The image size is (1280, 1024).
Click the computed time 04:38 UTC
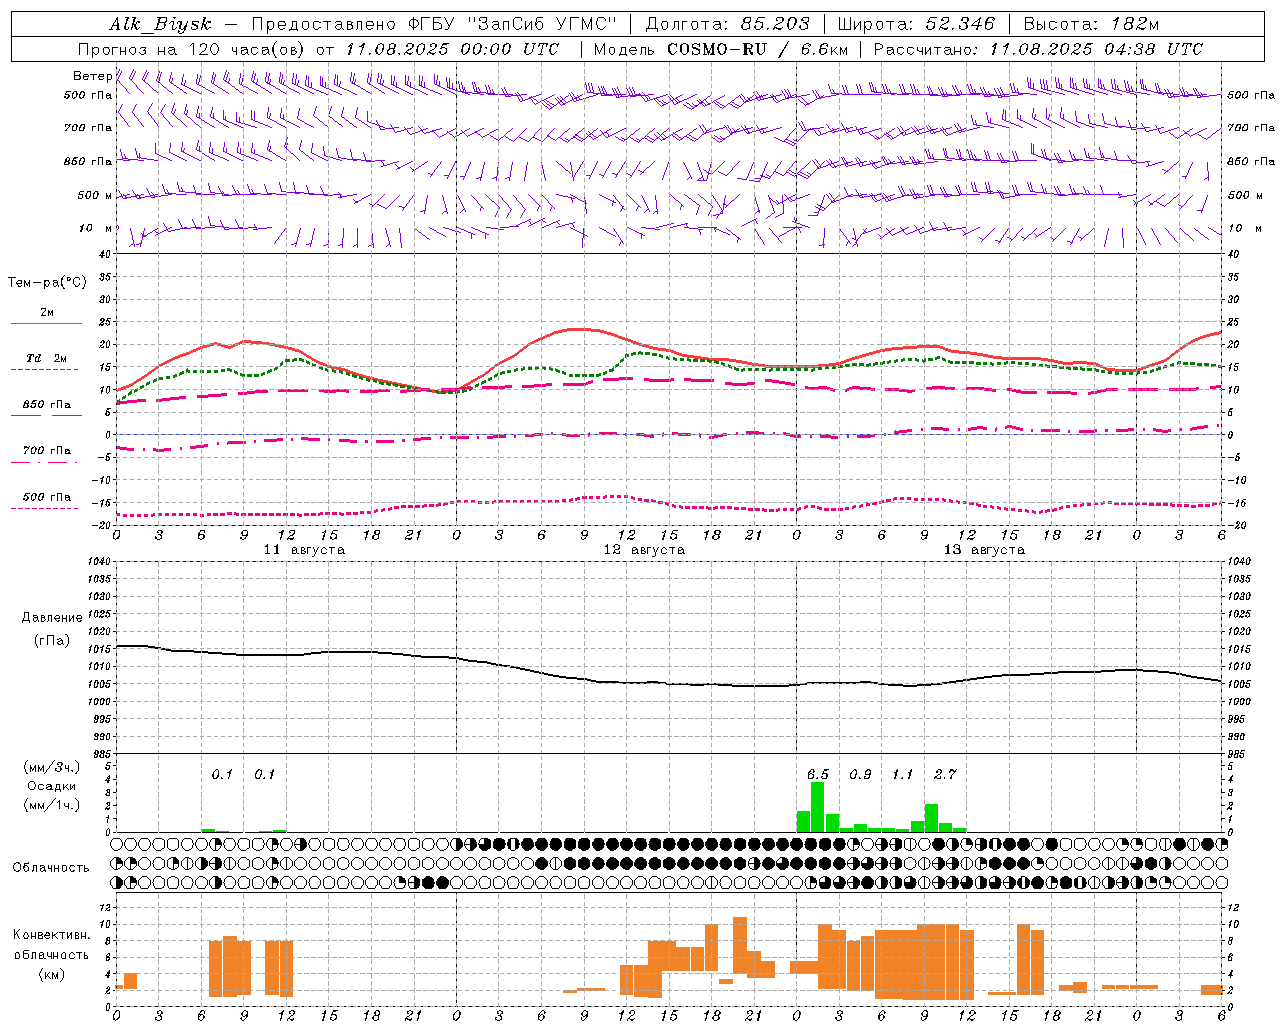click(x=1152, y=49)
